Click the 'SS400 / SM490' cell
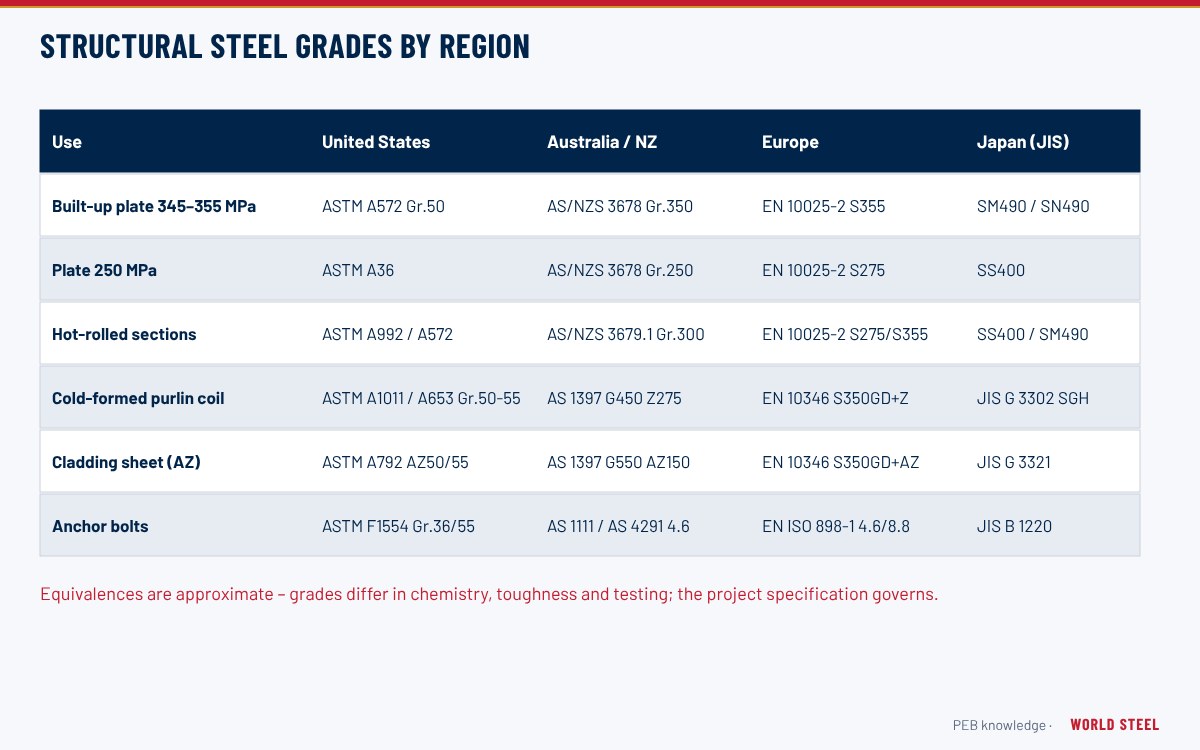The width and height of the screenshot is (1200, 750). [x=1033, y=334]
